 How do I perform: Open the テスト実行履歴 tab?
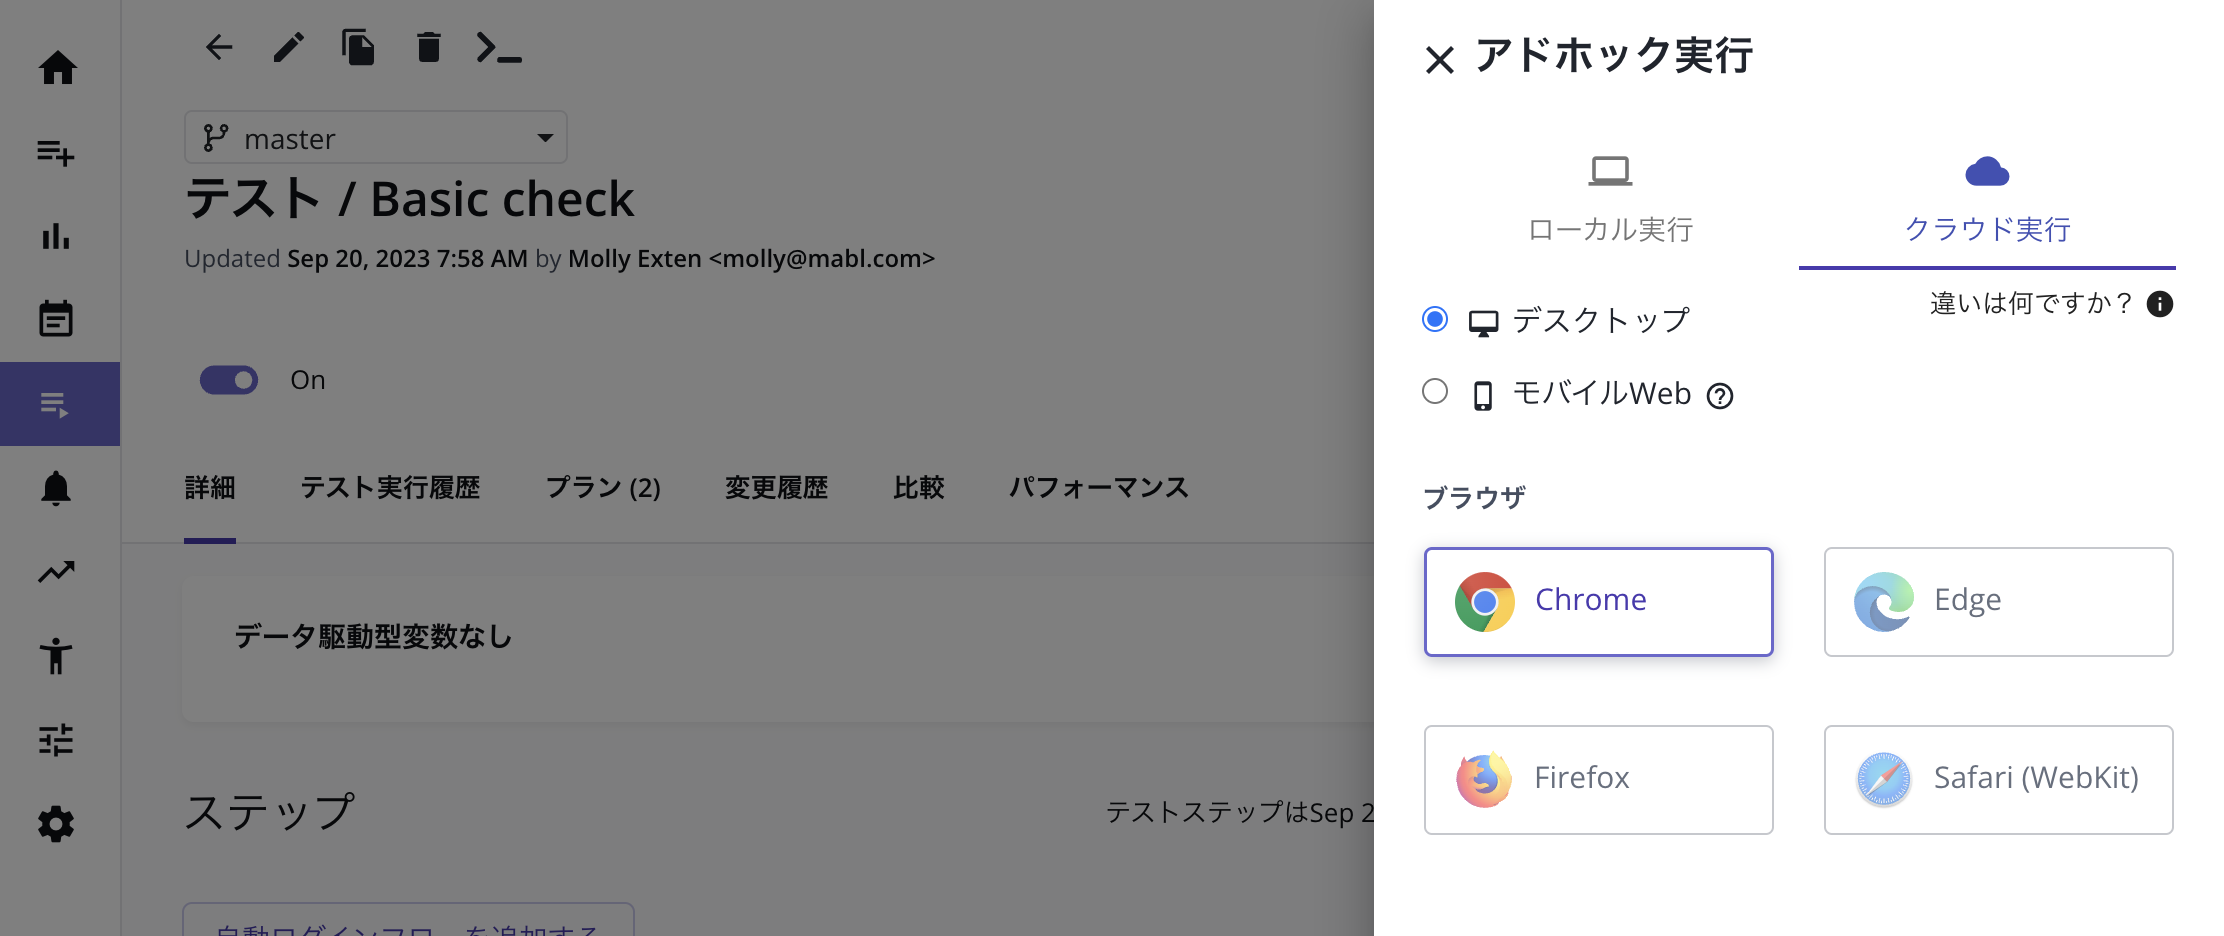(390, 488)
